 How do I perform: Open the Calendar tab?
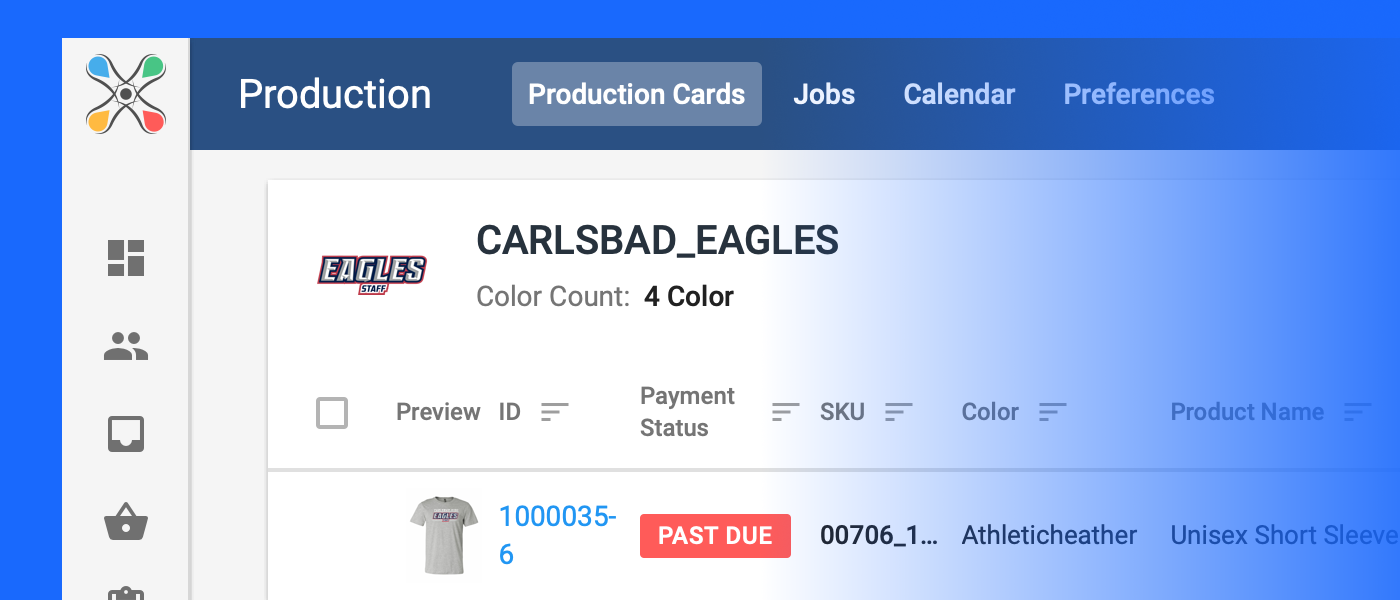click(x=959, y=94)
